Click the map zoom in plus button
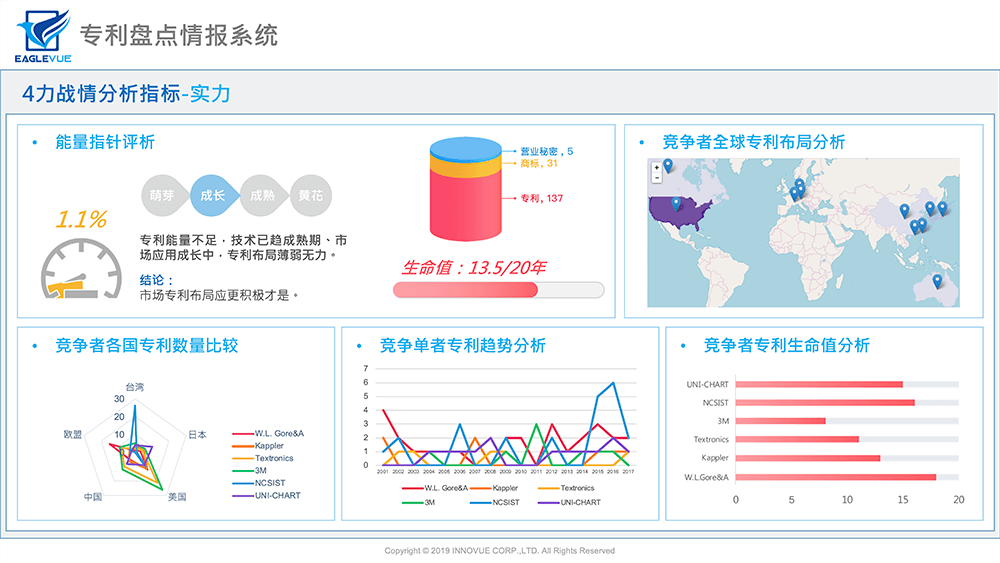 click(656, 168)
